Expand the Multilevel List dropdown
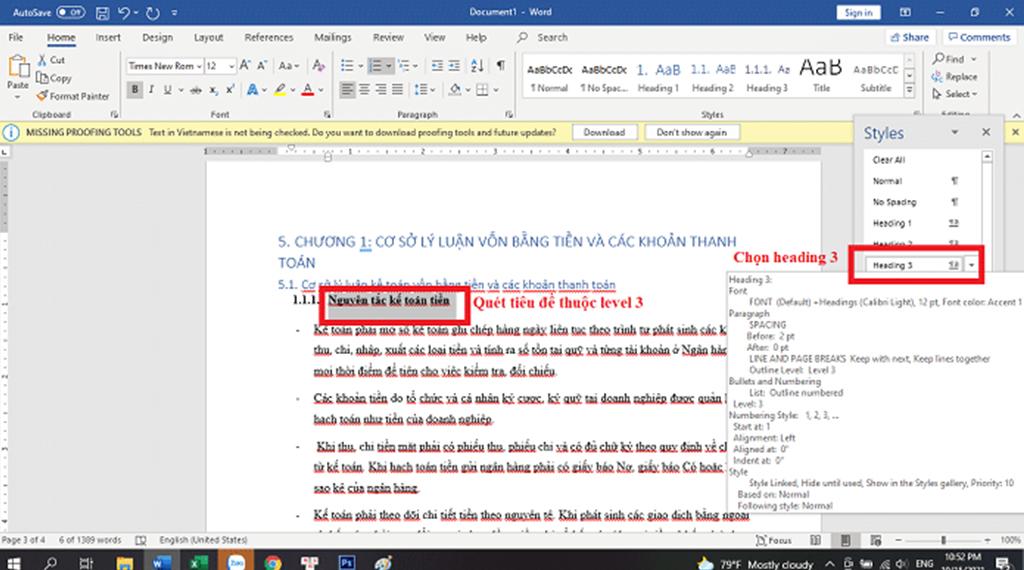 (x=415, y=65)
